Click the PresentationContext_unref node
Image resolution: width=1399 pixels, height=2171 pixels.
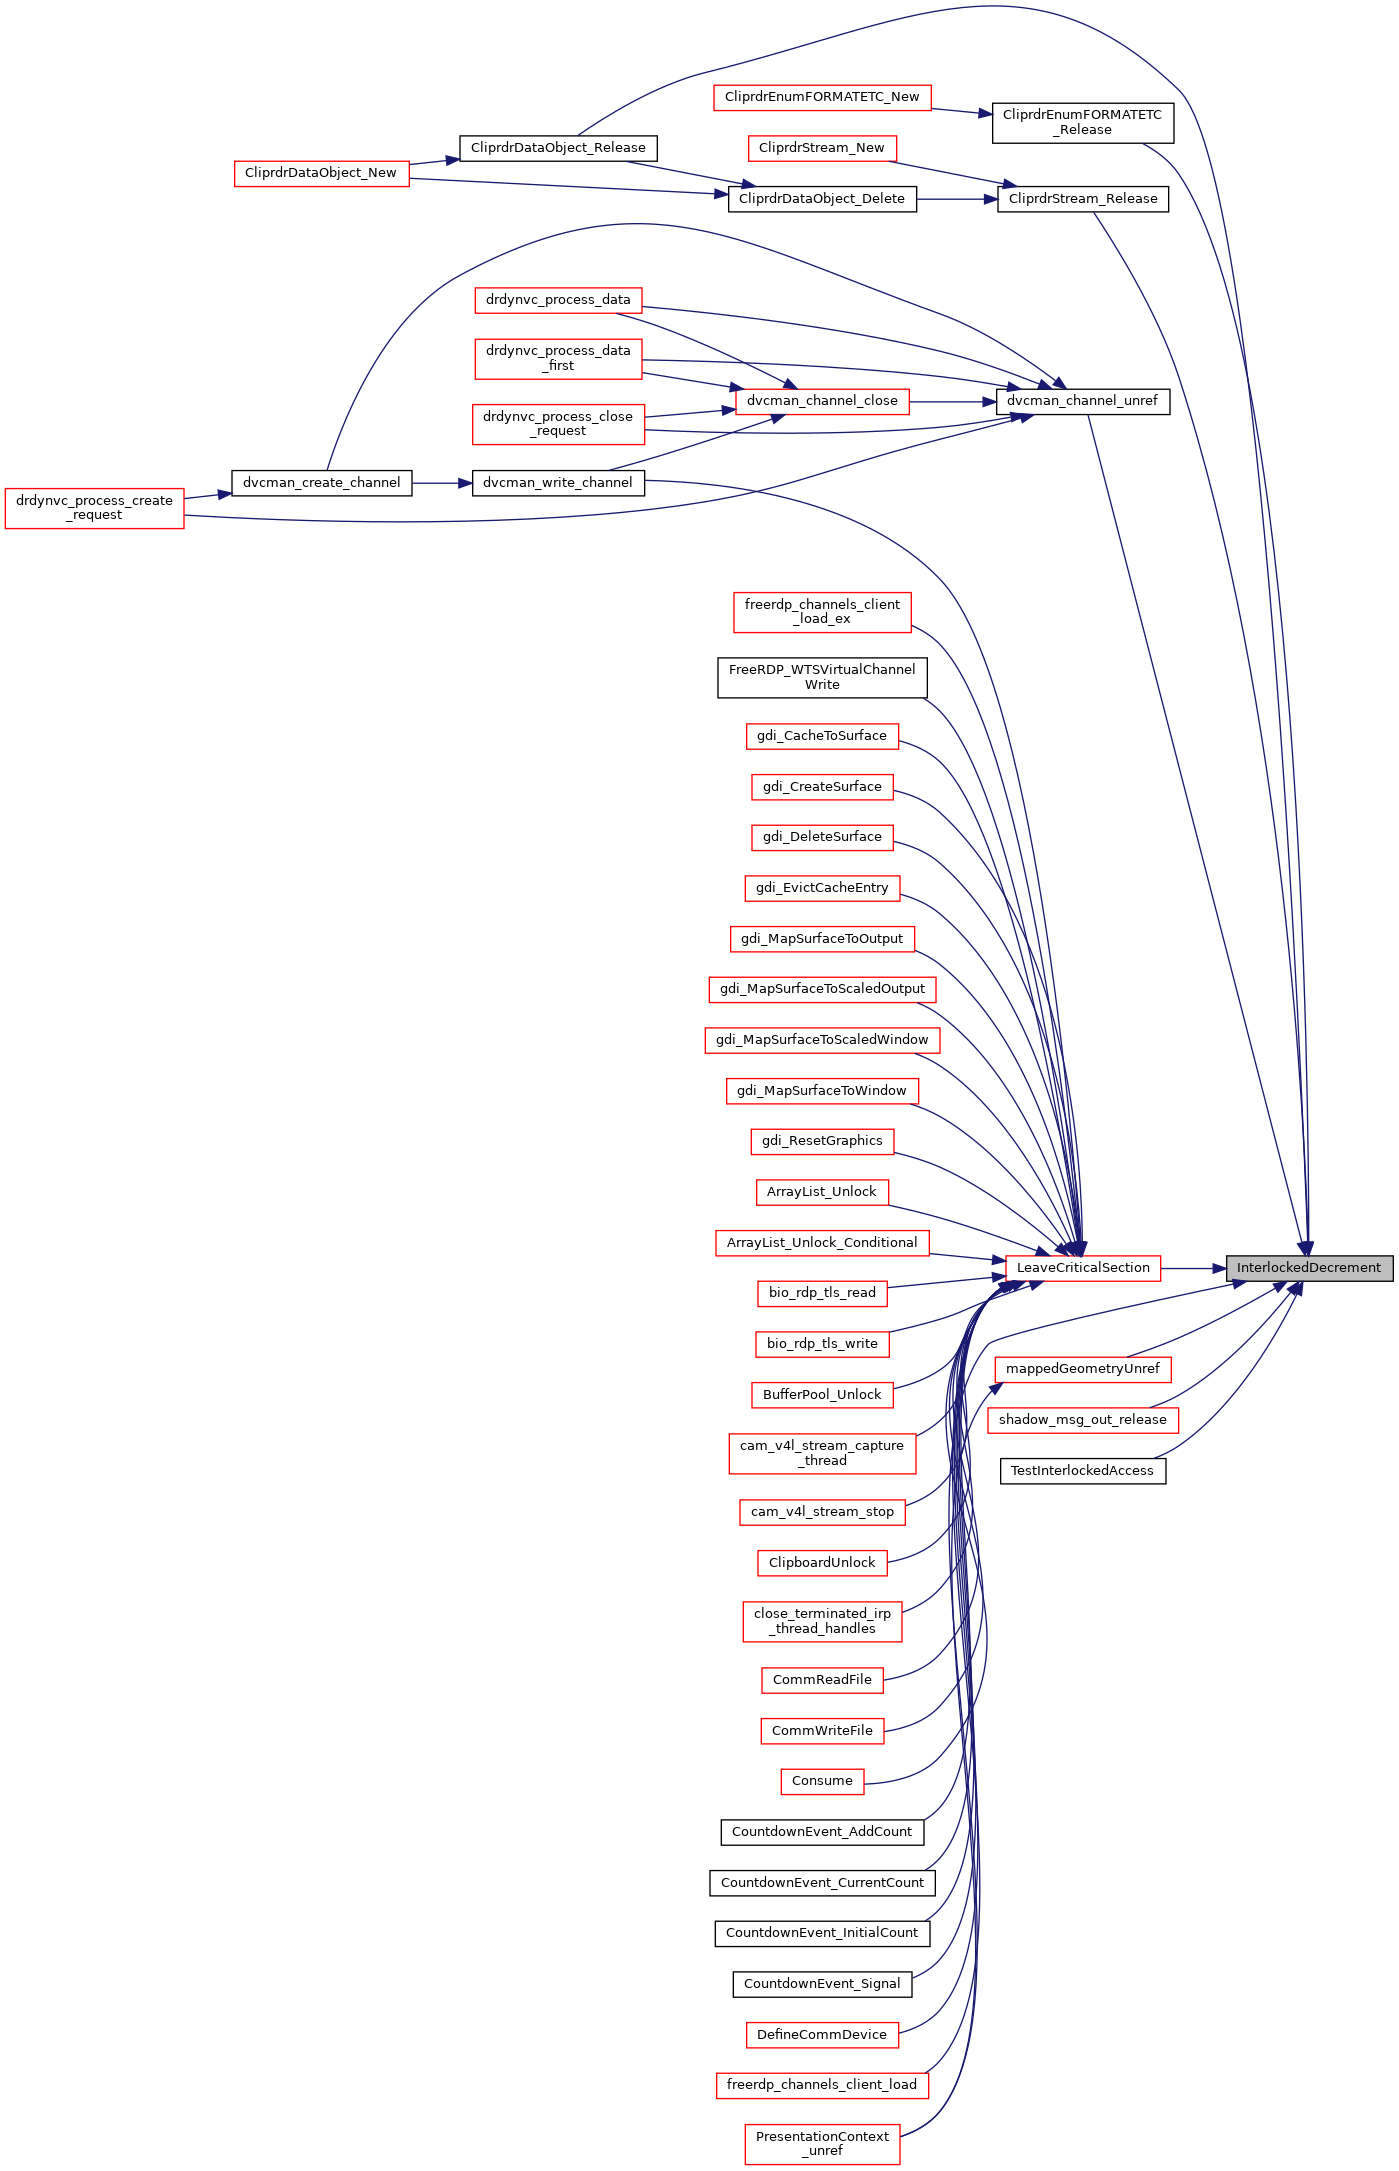[x=822, y=2144]
